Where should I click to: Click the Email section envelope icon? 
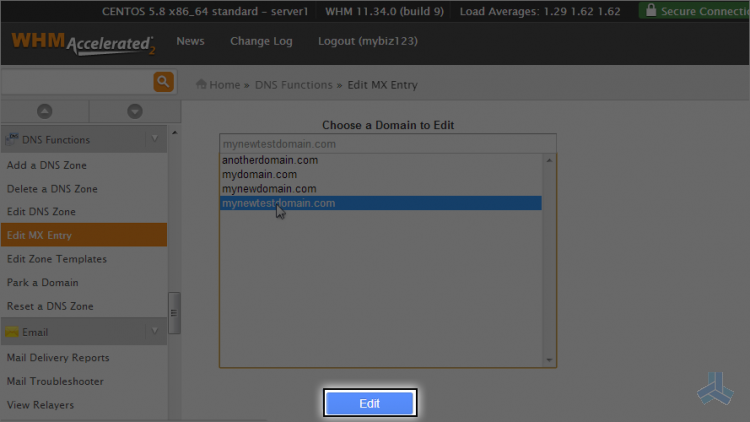click(11, 332)
